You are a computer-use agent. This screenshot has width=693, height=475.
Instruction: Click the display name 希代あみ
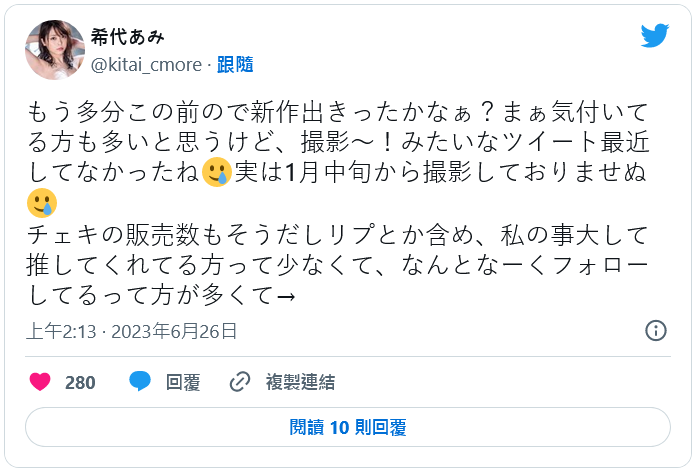(128, 37)
